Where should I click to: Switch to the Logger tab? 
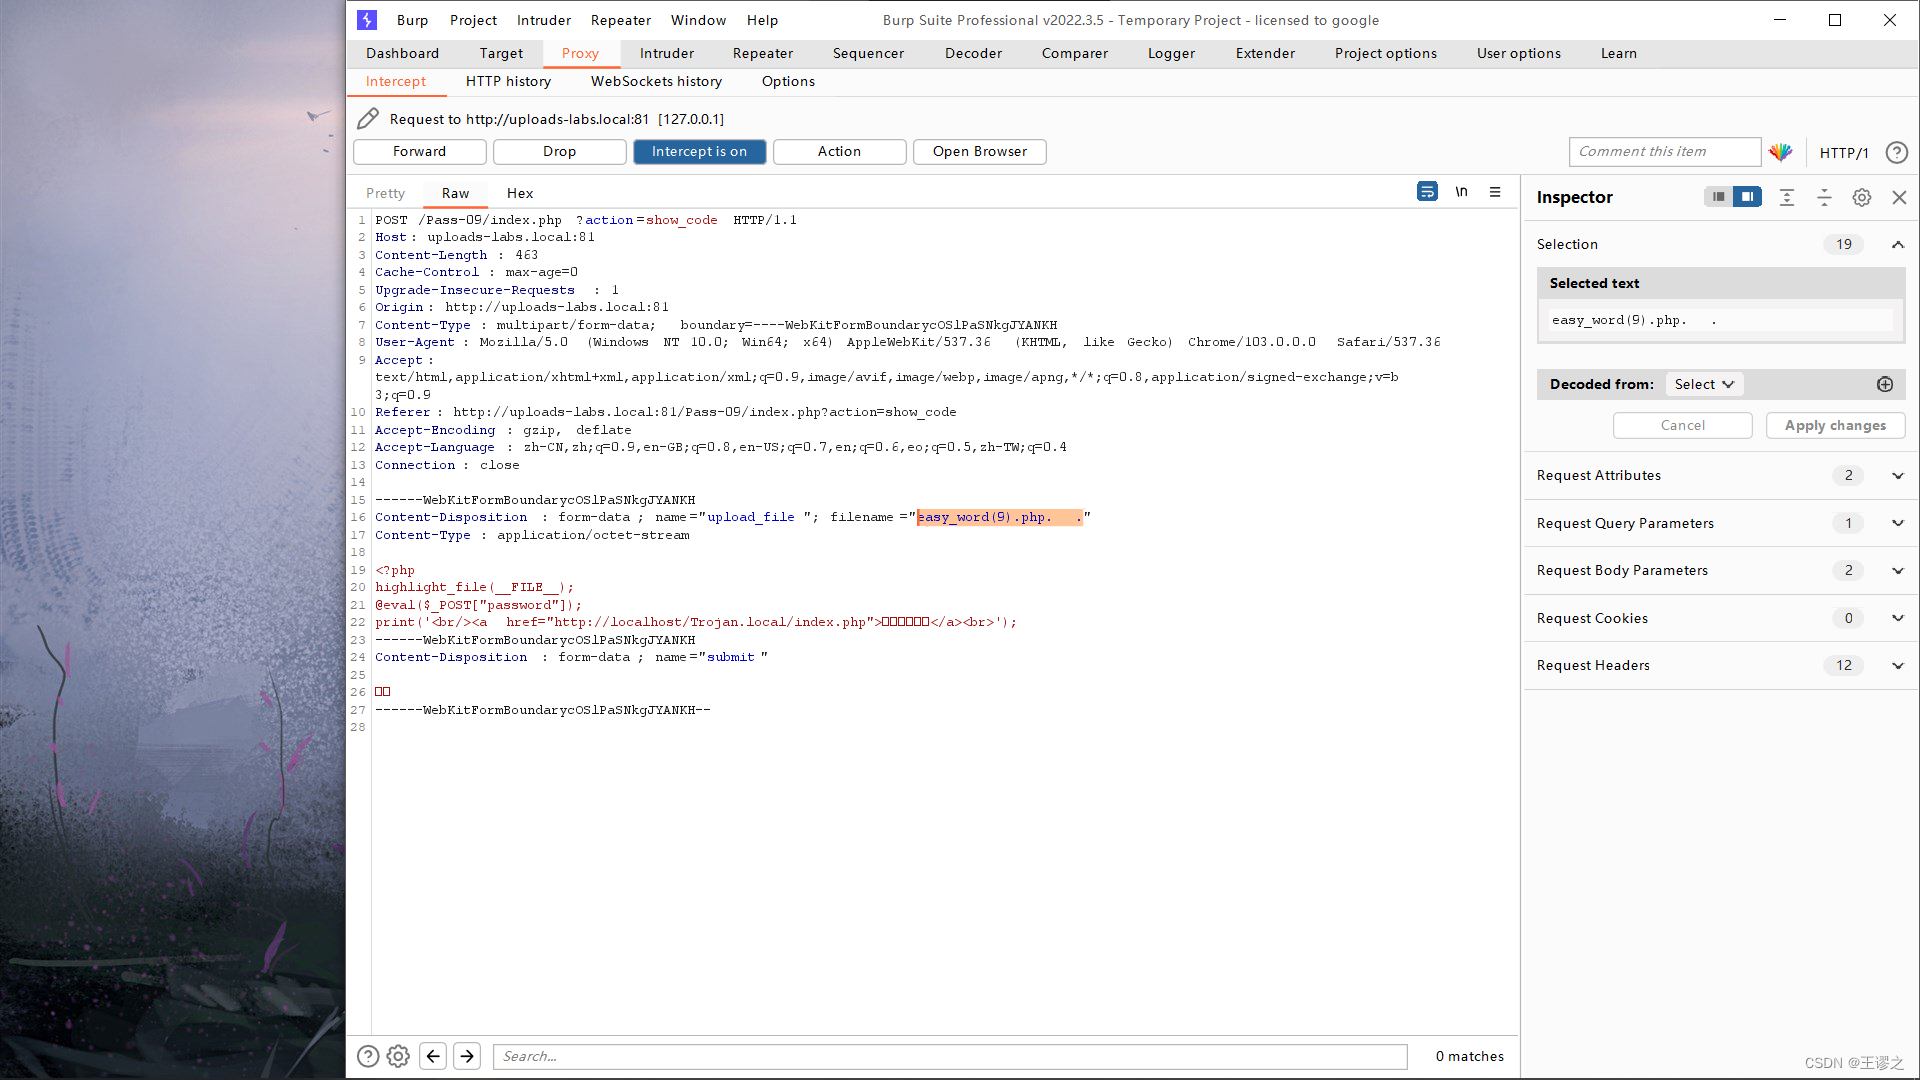pos(1171,53)
